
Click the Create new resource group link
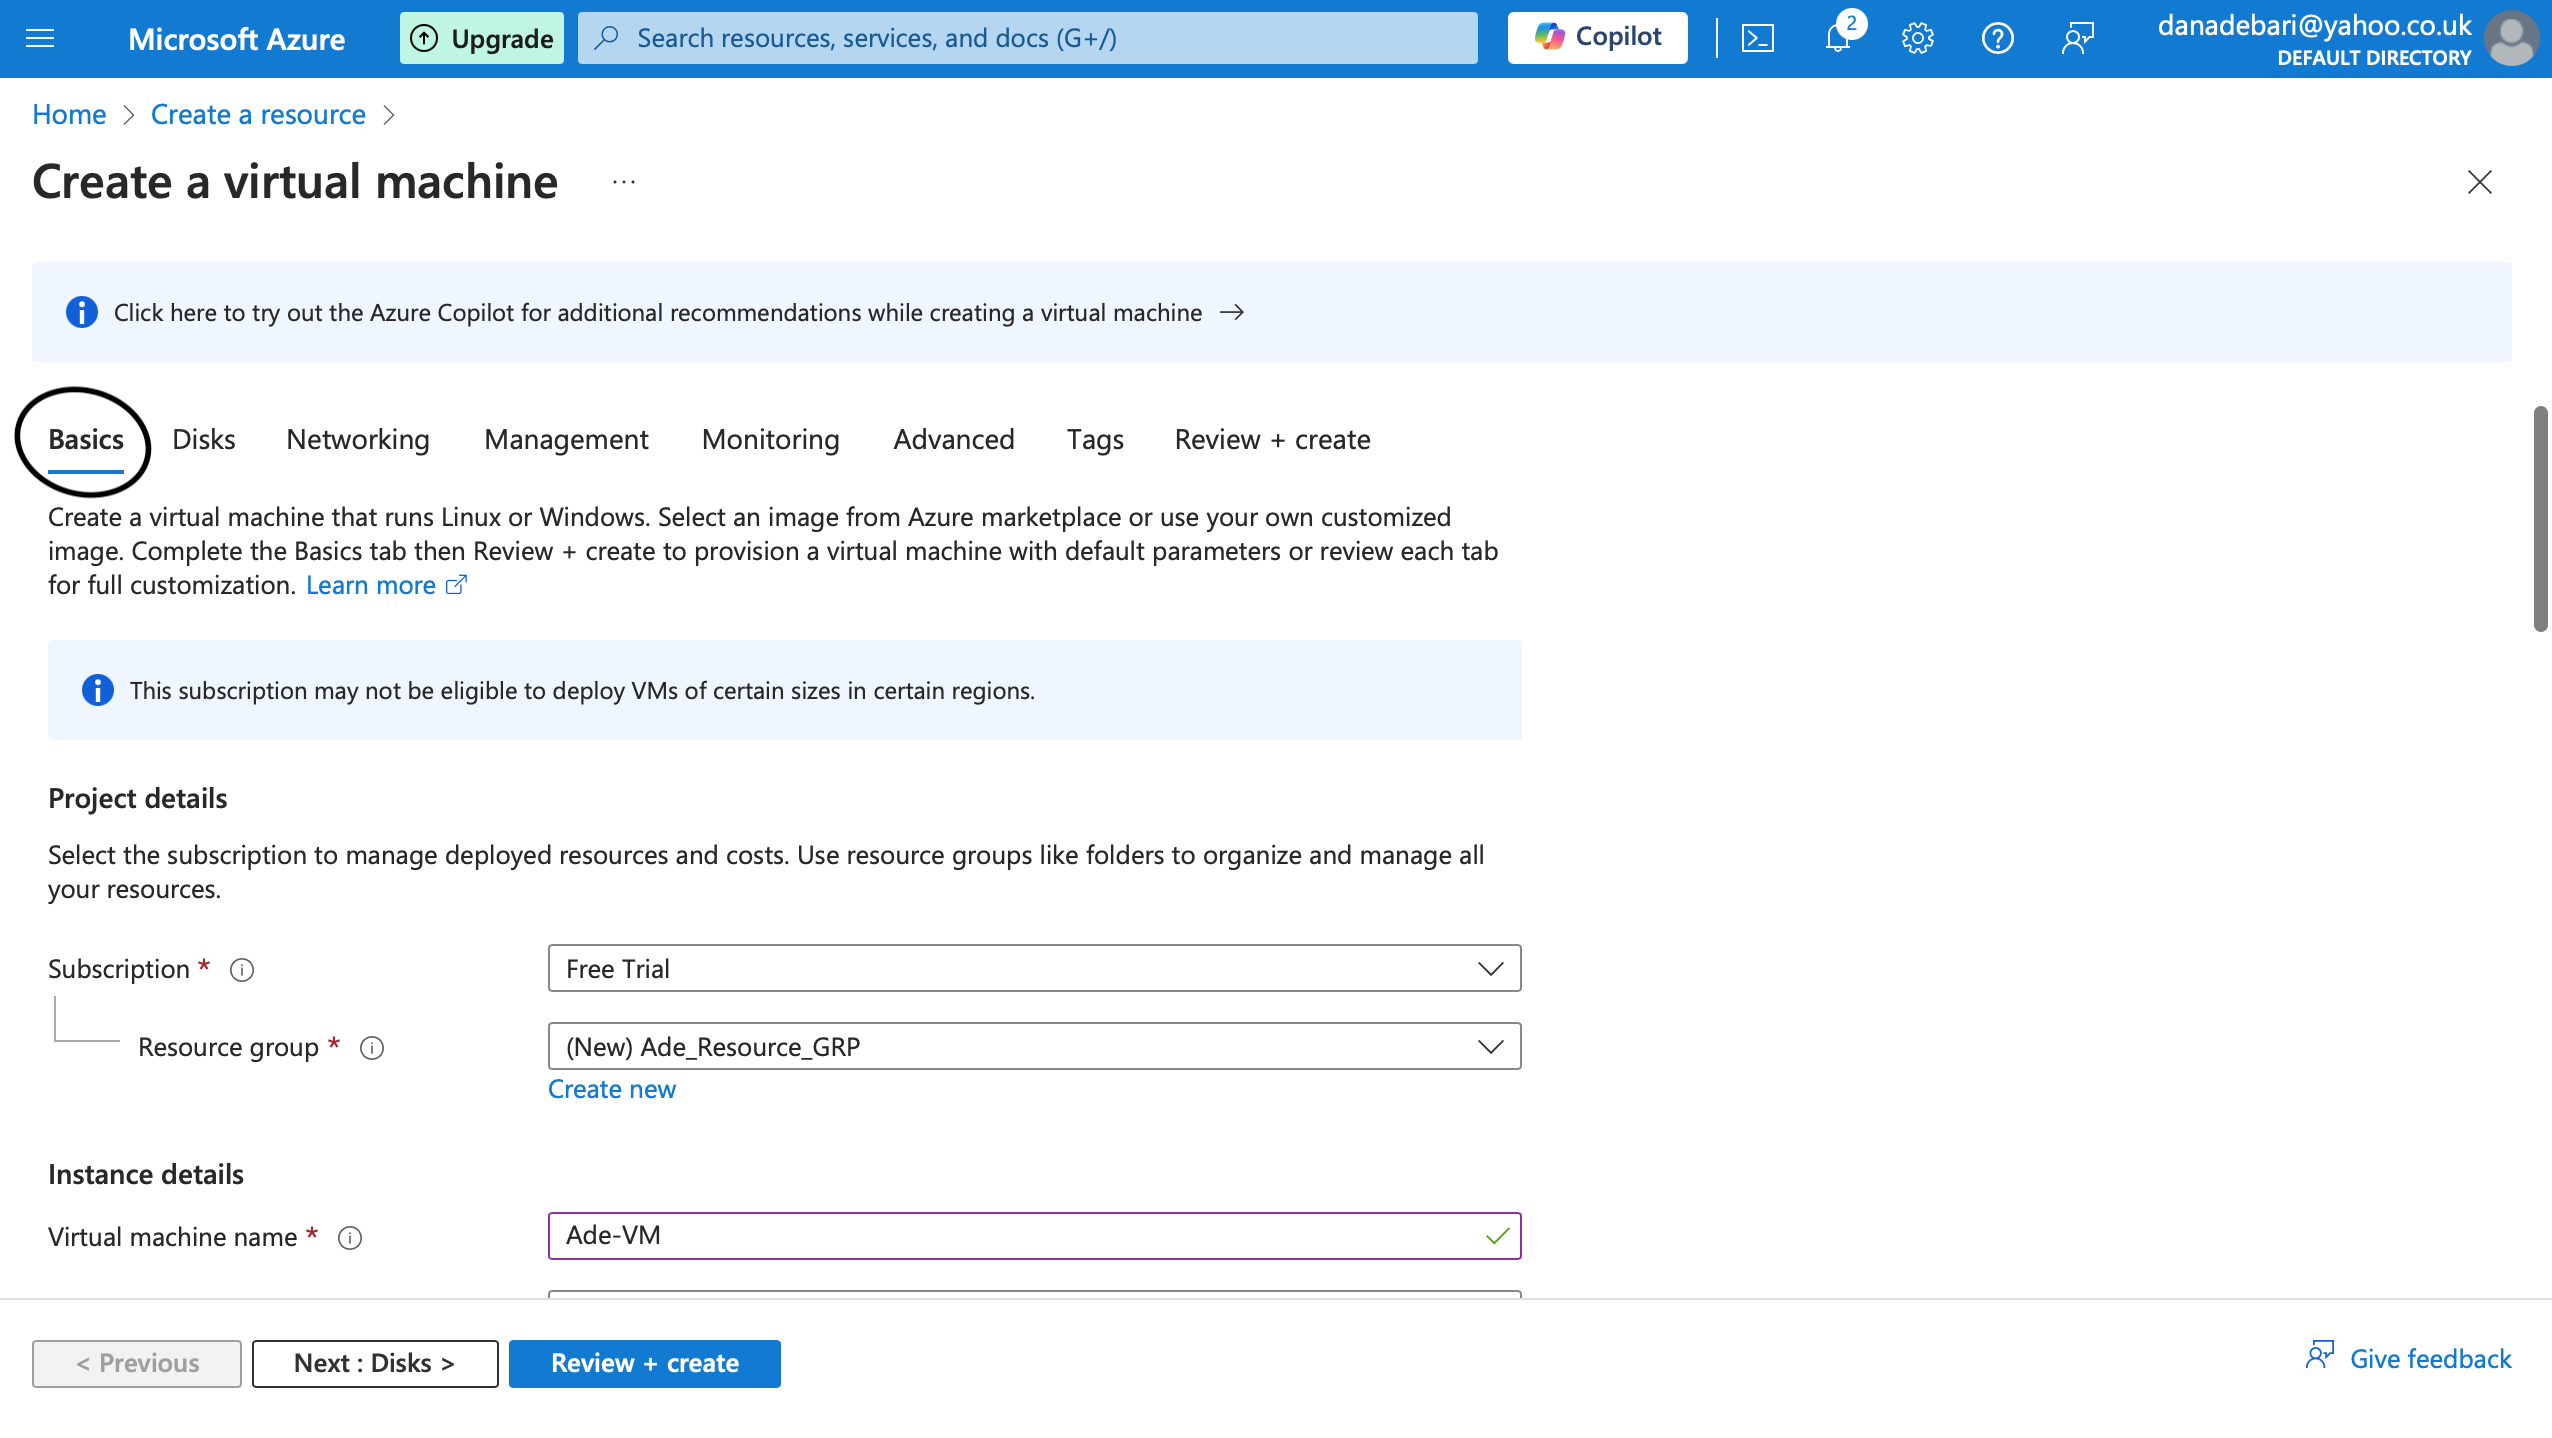(x=612, y=1089)
